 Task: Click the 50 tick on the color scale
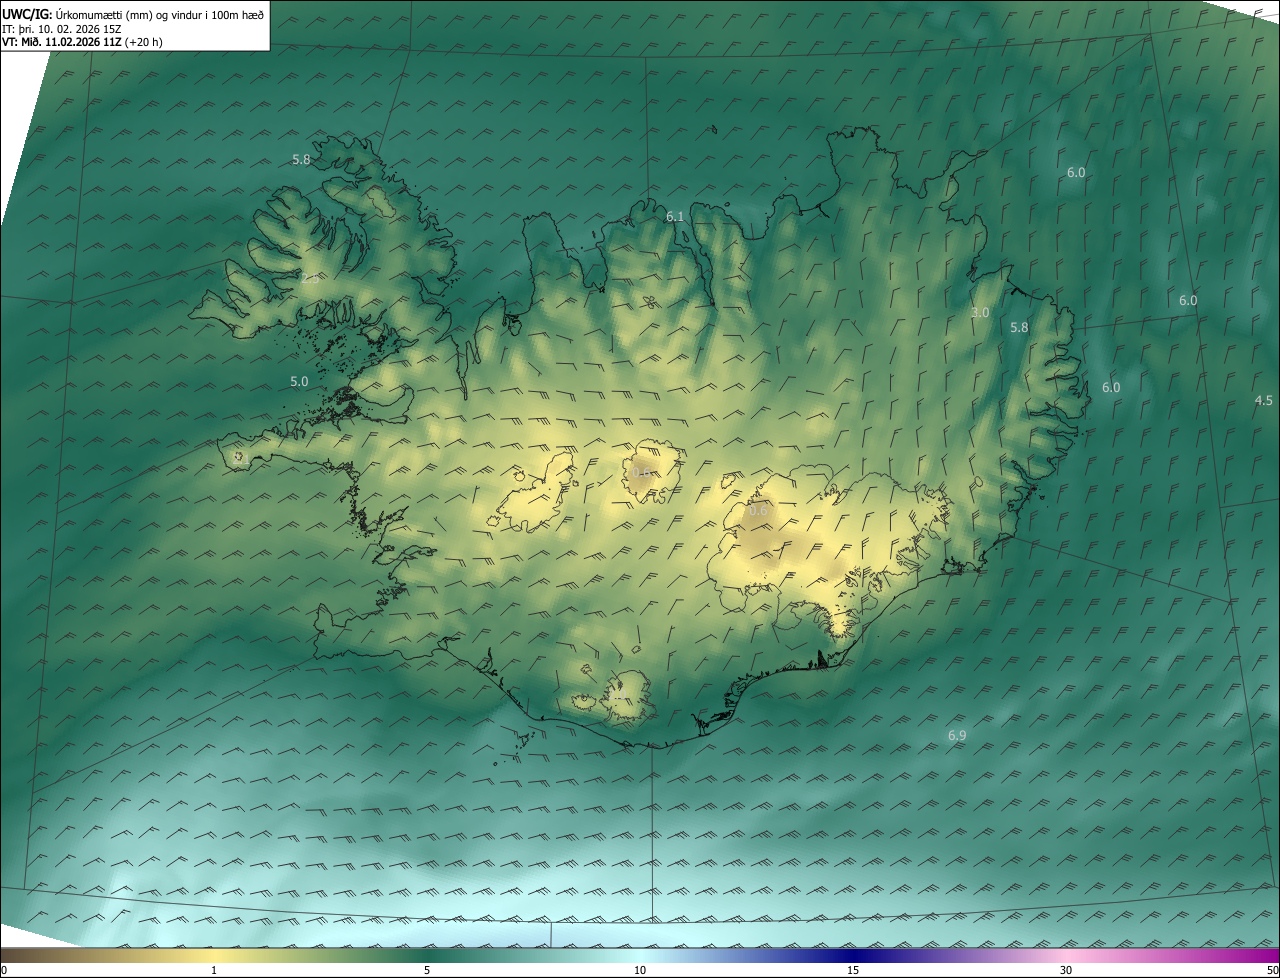click(x=1272, y=970)
